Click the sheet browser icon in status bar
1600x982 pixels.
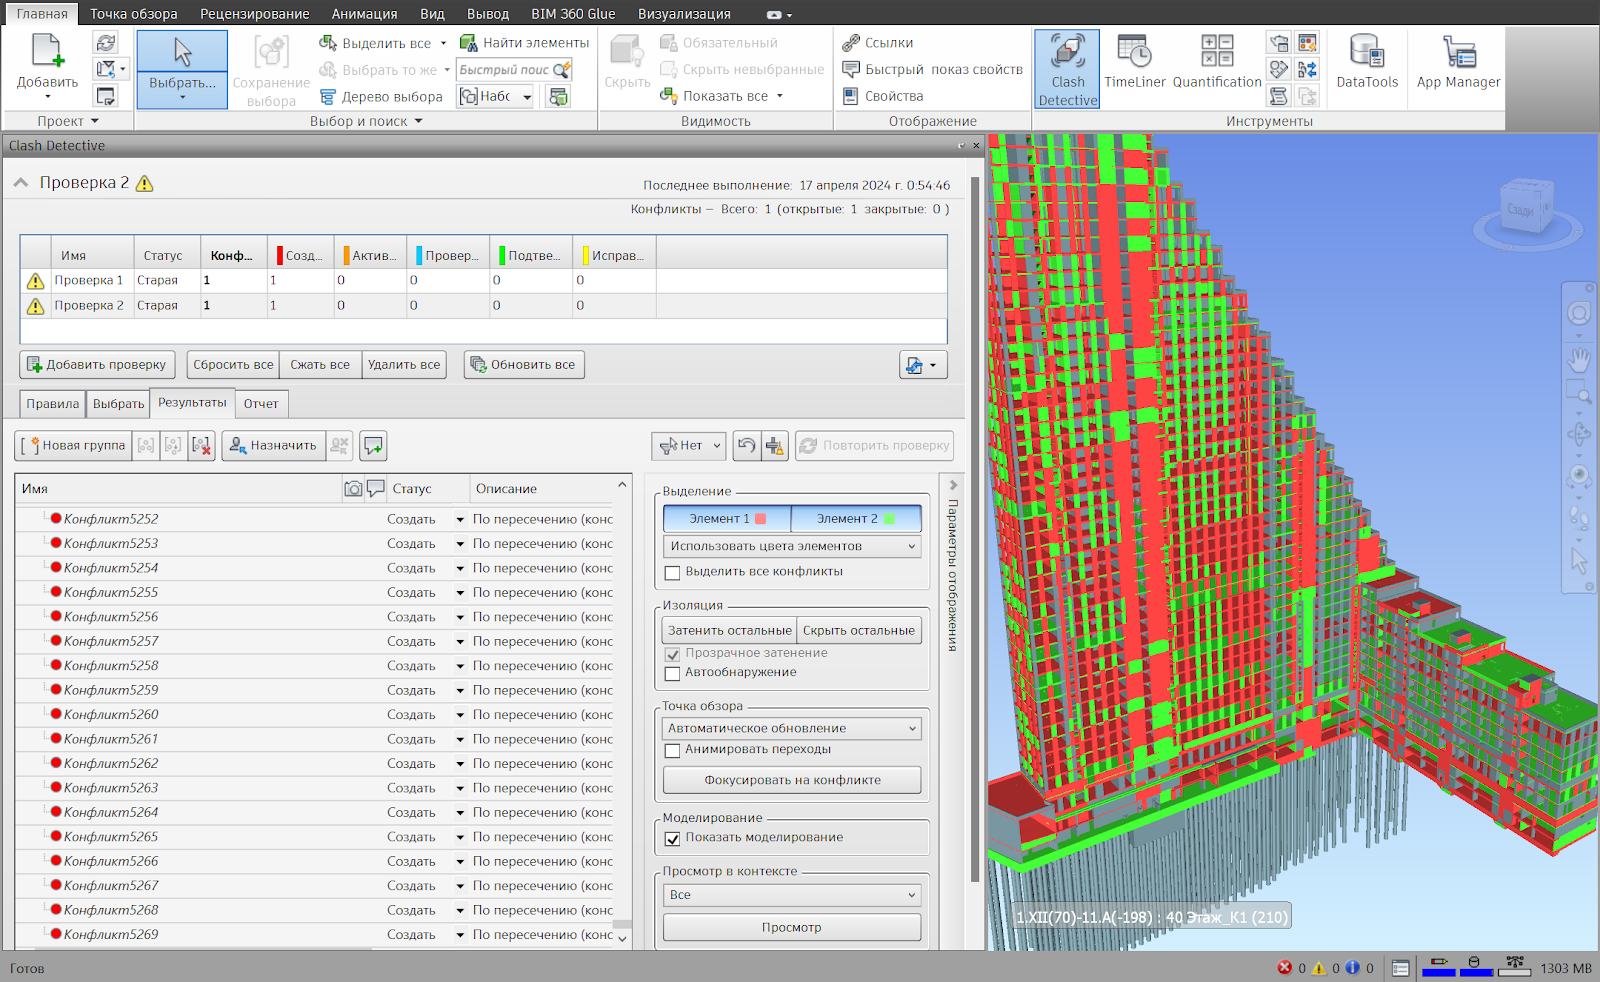click(x=1401, y=968)
